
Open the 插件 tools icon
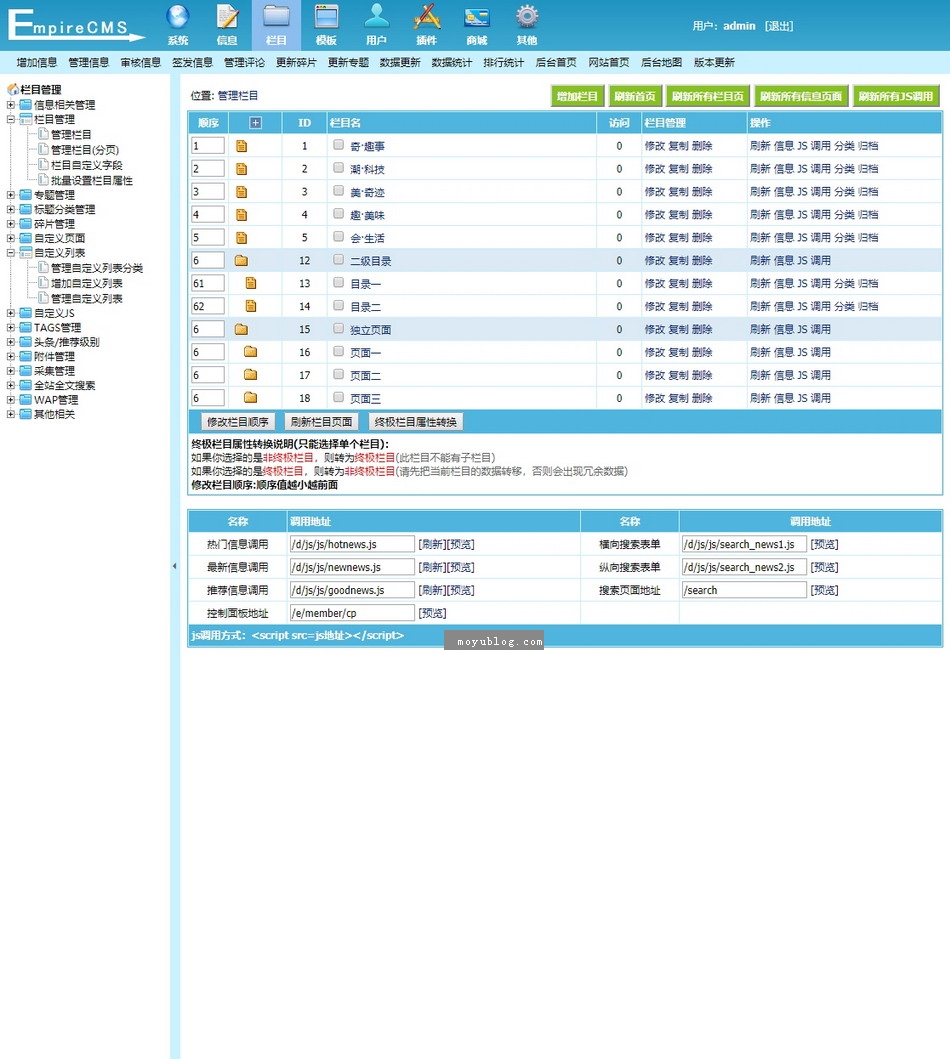coord(427,17)
